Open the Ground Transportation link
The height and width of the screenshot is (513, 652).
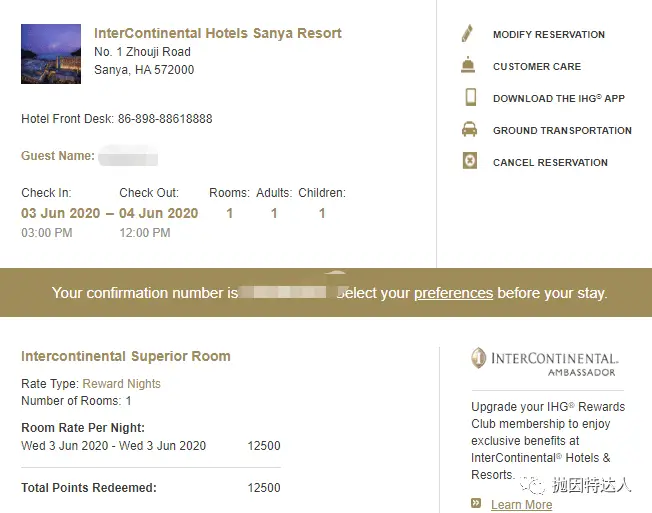click(x=562, y=131)
